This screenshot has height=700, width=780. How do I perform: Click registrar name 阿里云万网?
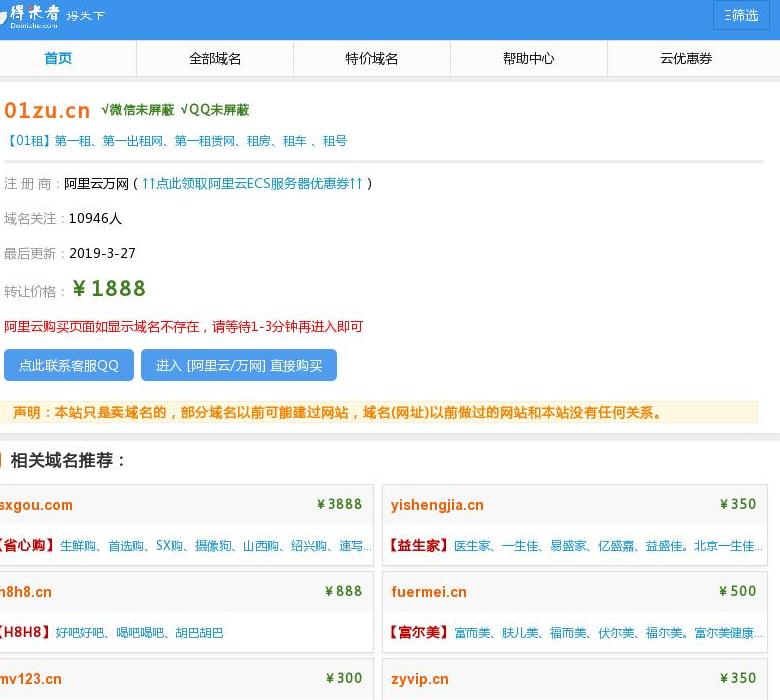click(97, 184)
